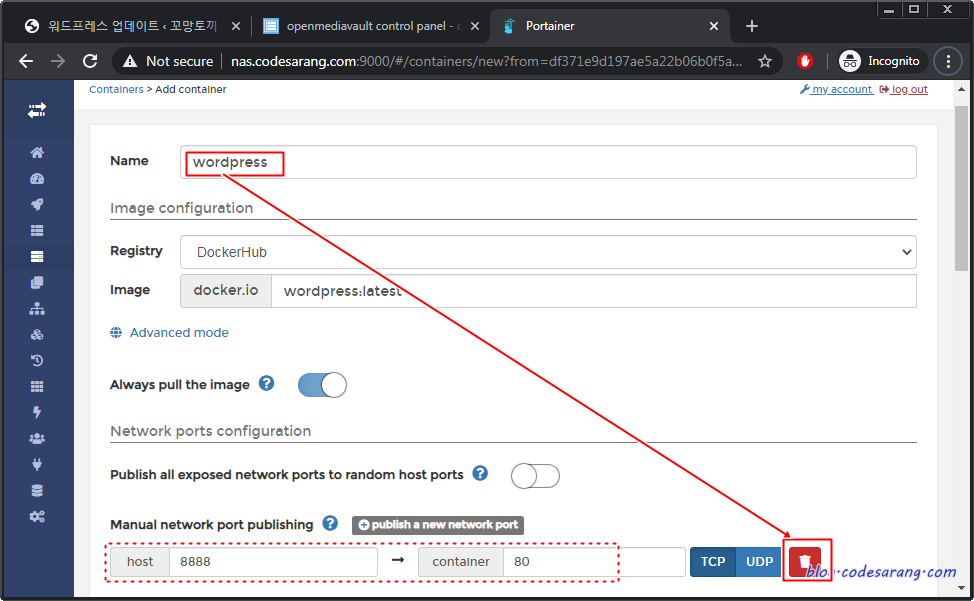The width and height of the screenshot is (974, 601).
Task: Close the 워드프레스 업데이트 tab
Action: (x=235, y=26)
